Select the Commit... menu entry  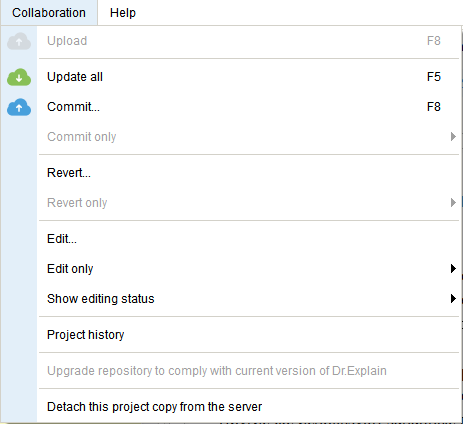tap(249, 107)
